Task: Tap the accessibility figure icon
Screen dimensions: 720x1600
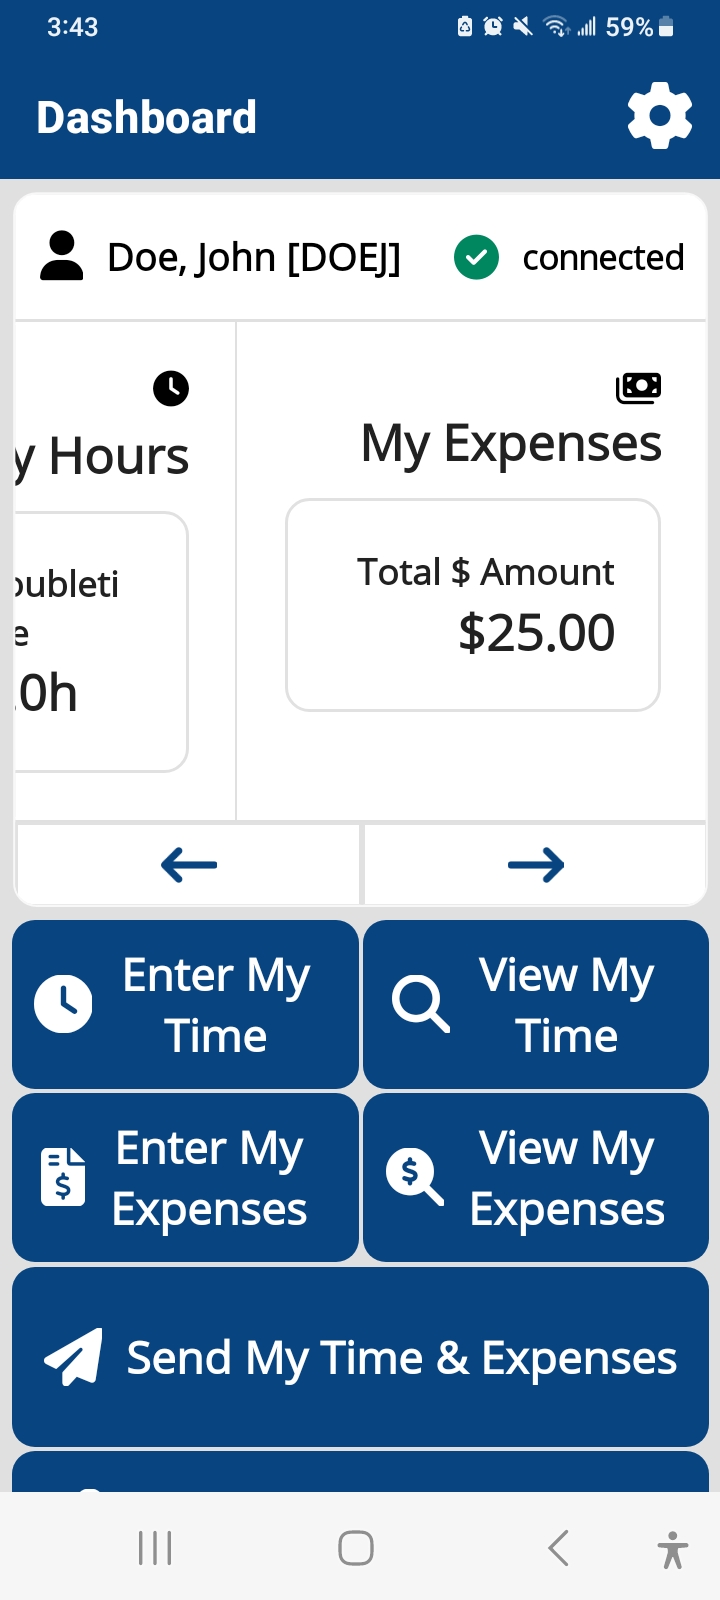Action: pyautogui.click(x=673, y=1549)
